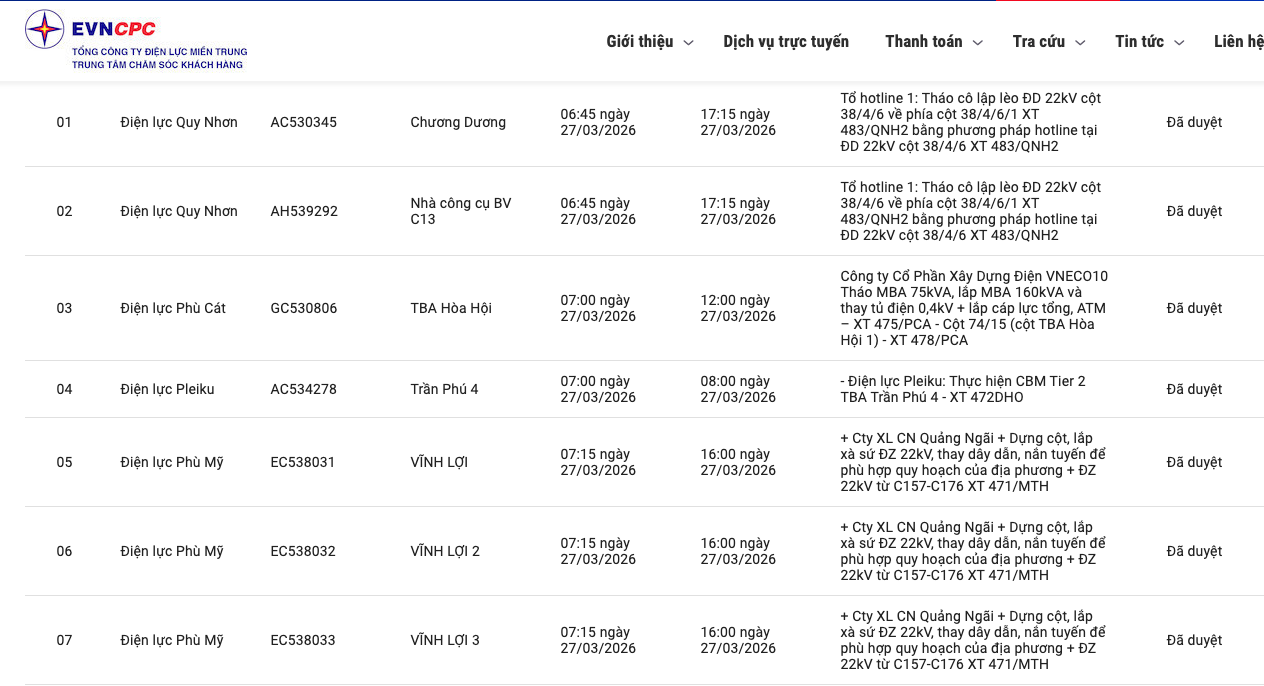Click Điện lực Pleiku in row 04
Viewport: 1264px width, 686px height.
(167, 389)
